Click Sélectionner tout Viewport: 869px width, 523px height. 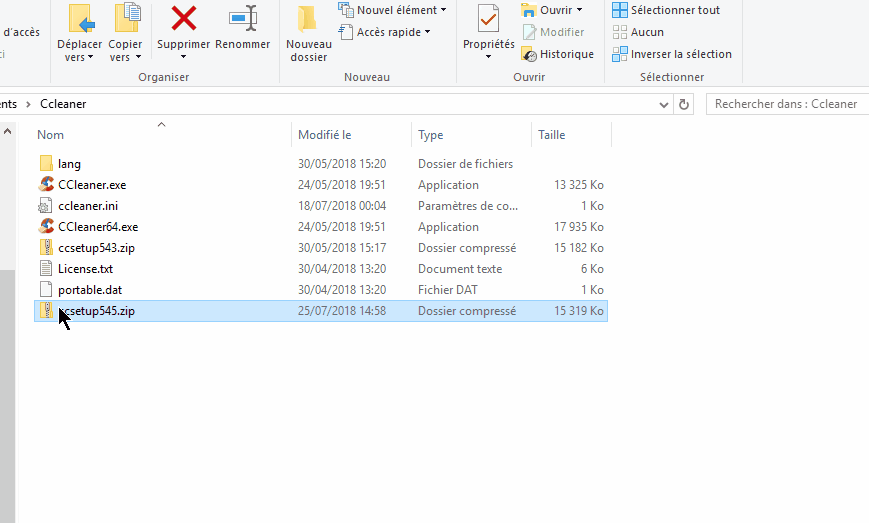pos(666,10)
